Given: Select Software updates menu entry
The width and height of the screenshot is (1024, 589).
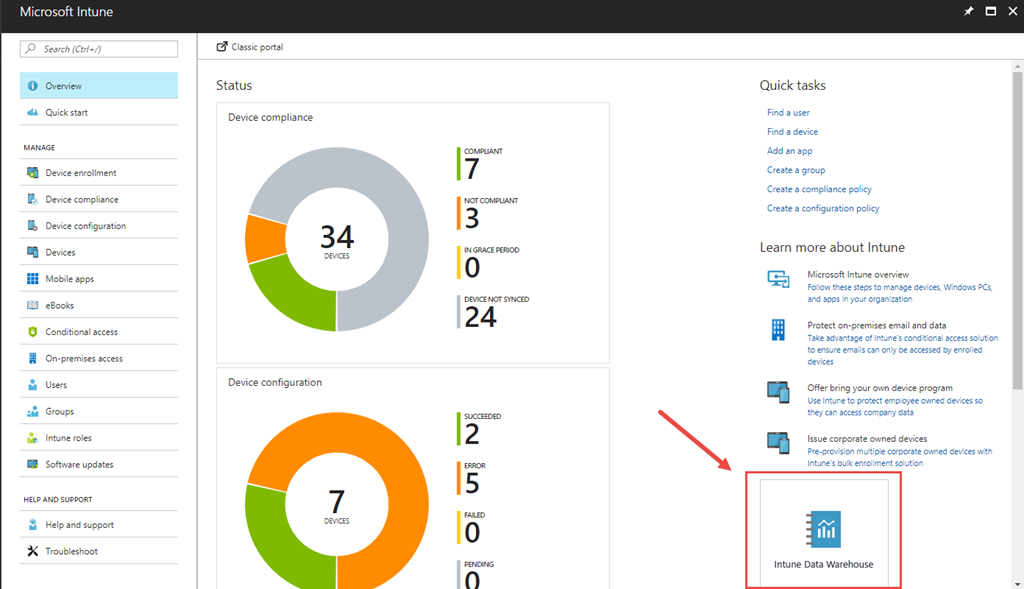Looking at the screenshot, I should pos(99,464).
